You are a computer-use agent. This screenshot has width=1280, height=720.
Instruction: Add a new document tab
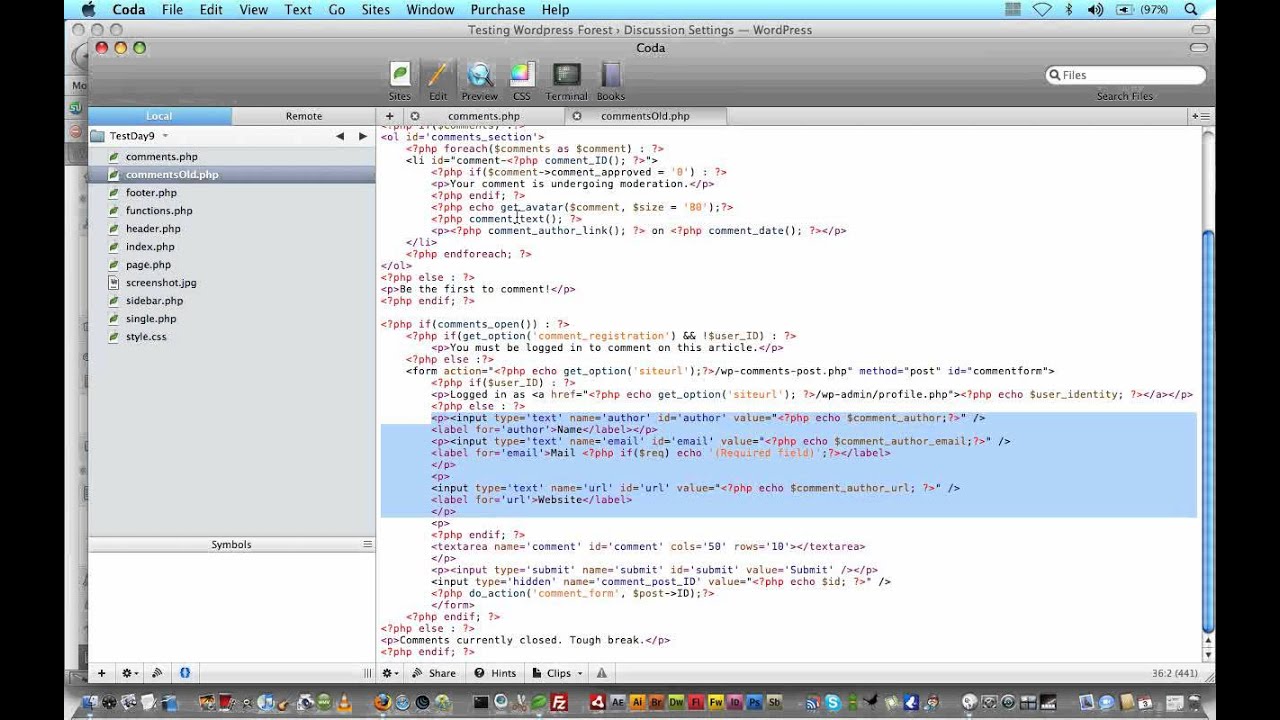click(x=389, y=116)
